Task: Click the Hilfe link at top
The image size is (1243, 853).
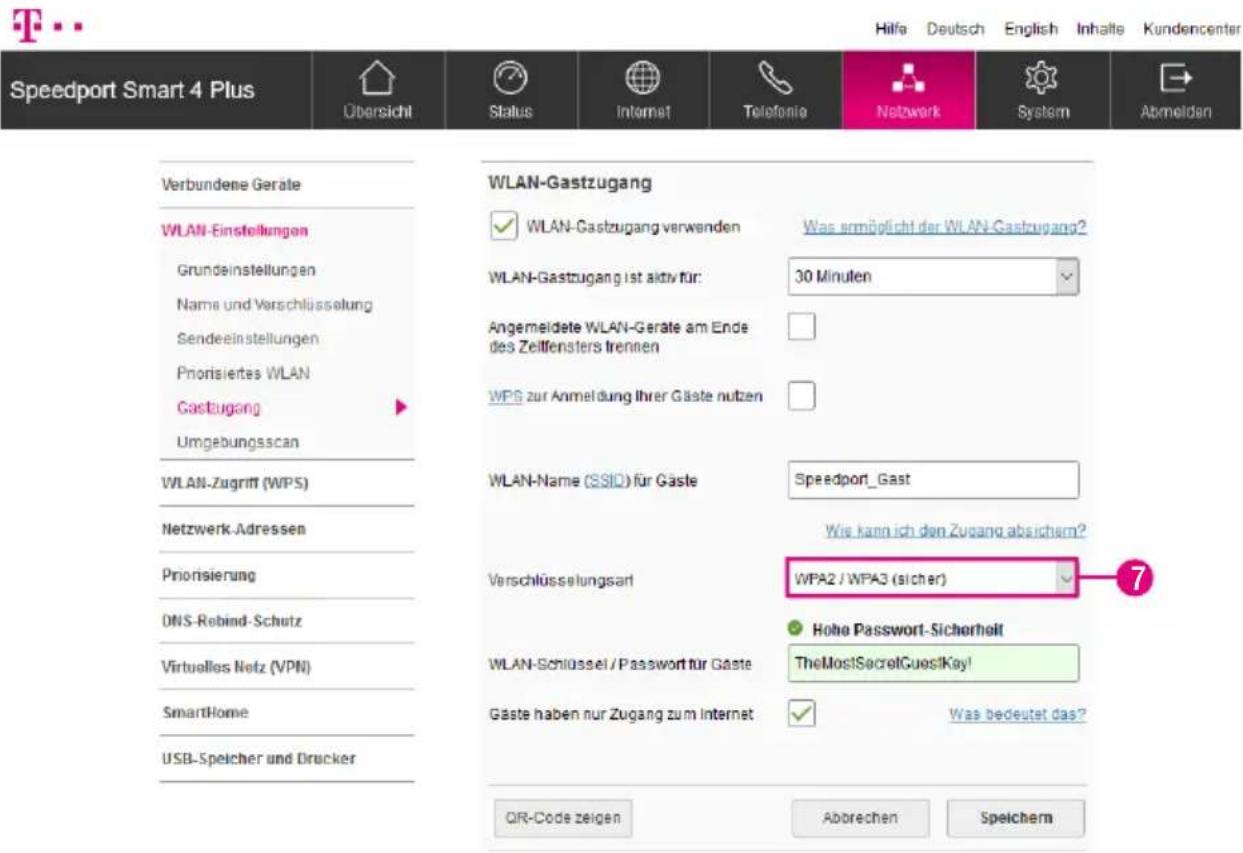Action: point(890,29)
